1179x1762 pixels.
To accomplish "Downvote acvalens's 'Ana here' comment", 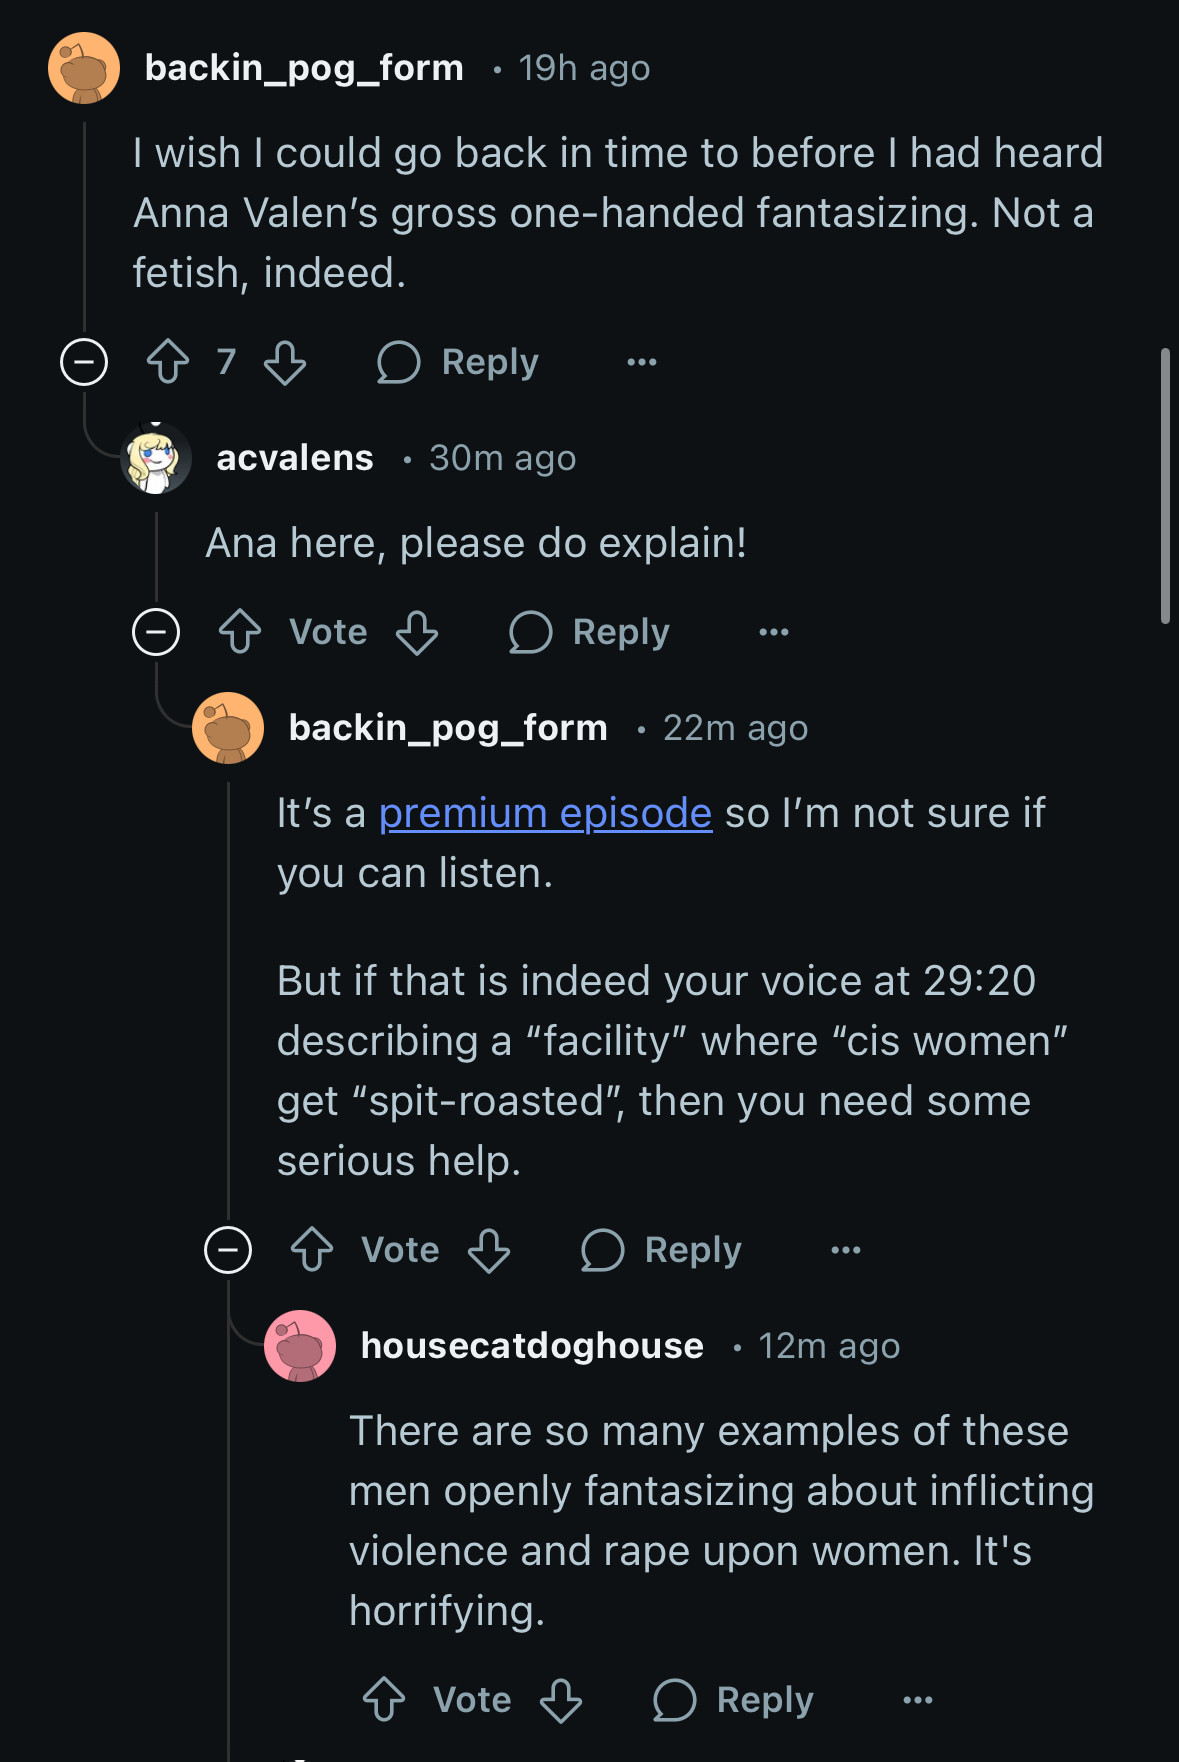I will (x=417, y=632).
